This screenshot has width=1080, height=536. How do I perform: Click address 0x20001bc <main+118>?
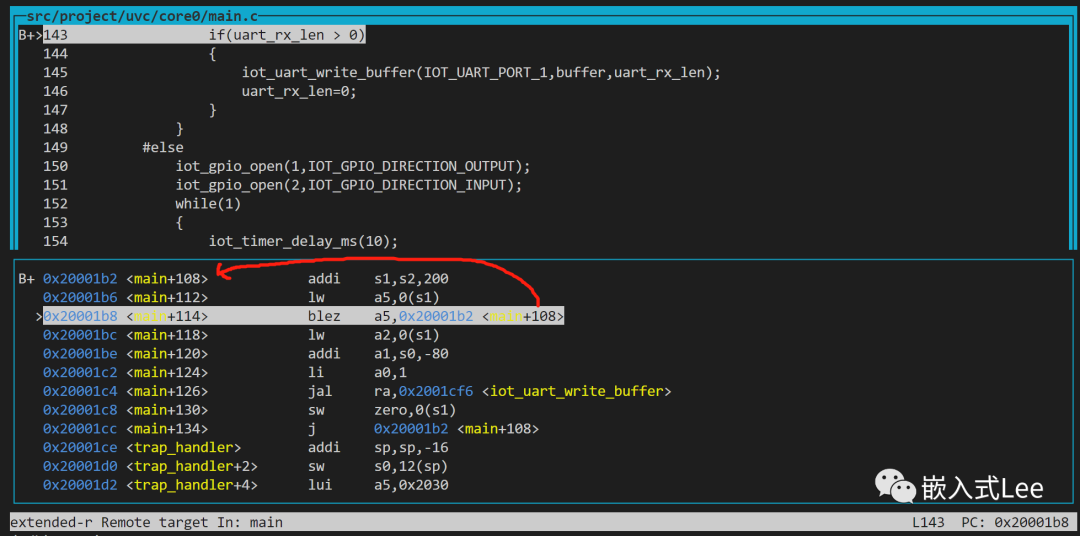(125, 335)
